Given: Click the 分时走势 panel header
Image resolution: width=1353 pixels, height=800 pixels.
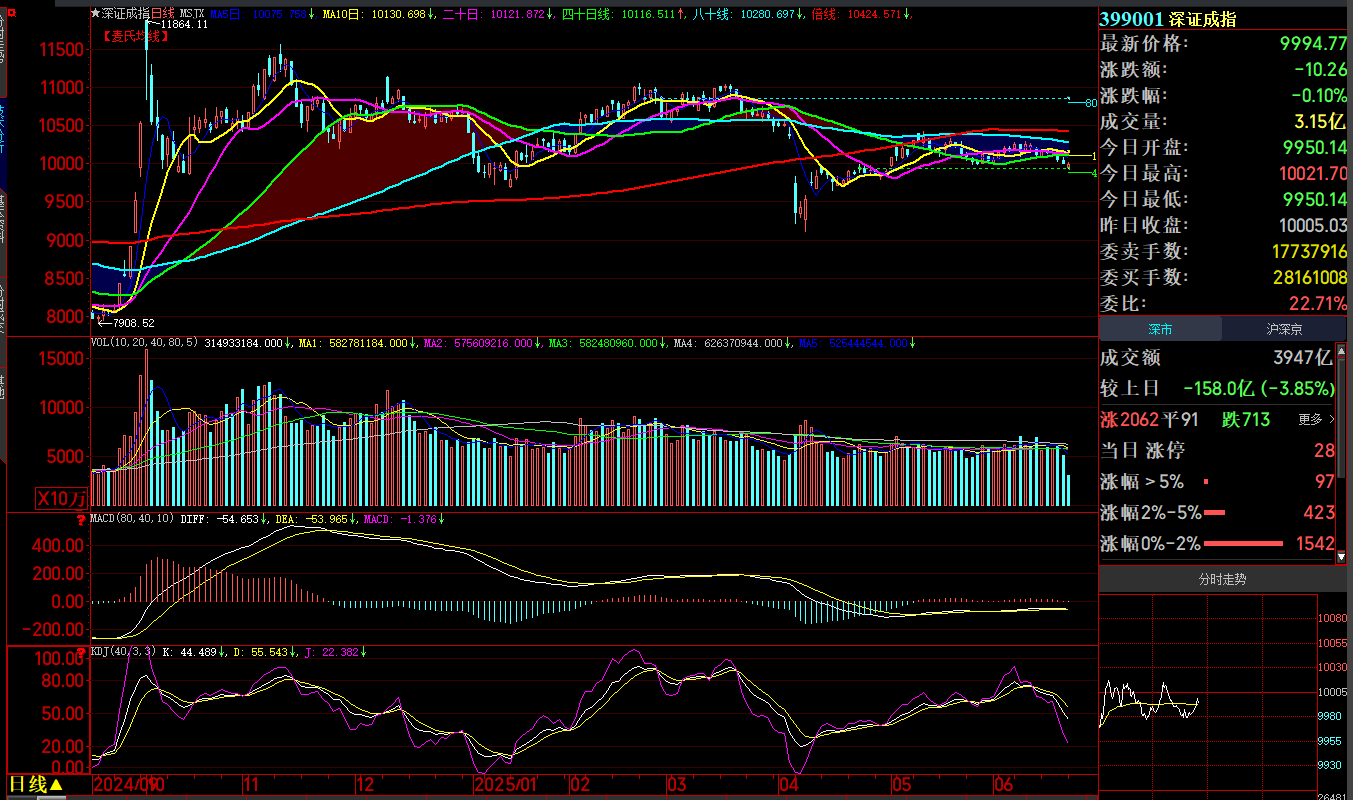Looking at the screenshot, I should (x=1223, y=579).
